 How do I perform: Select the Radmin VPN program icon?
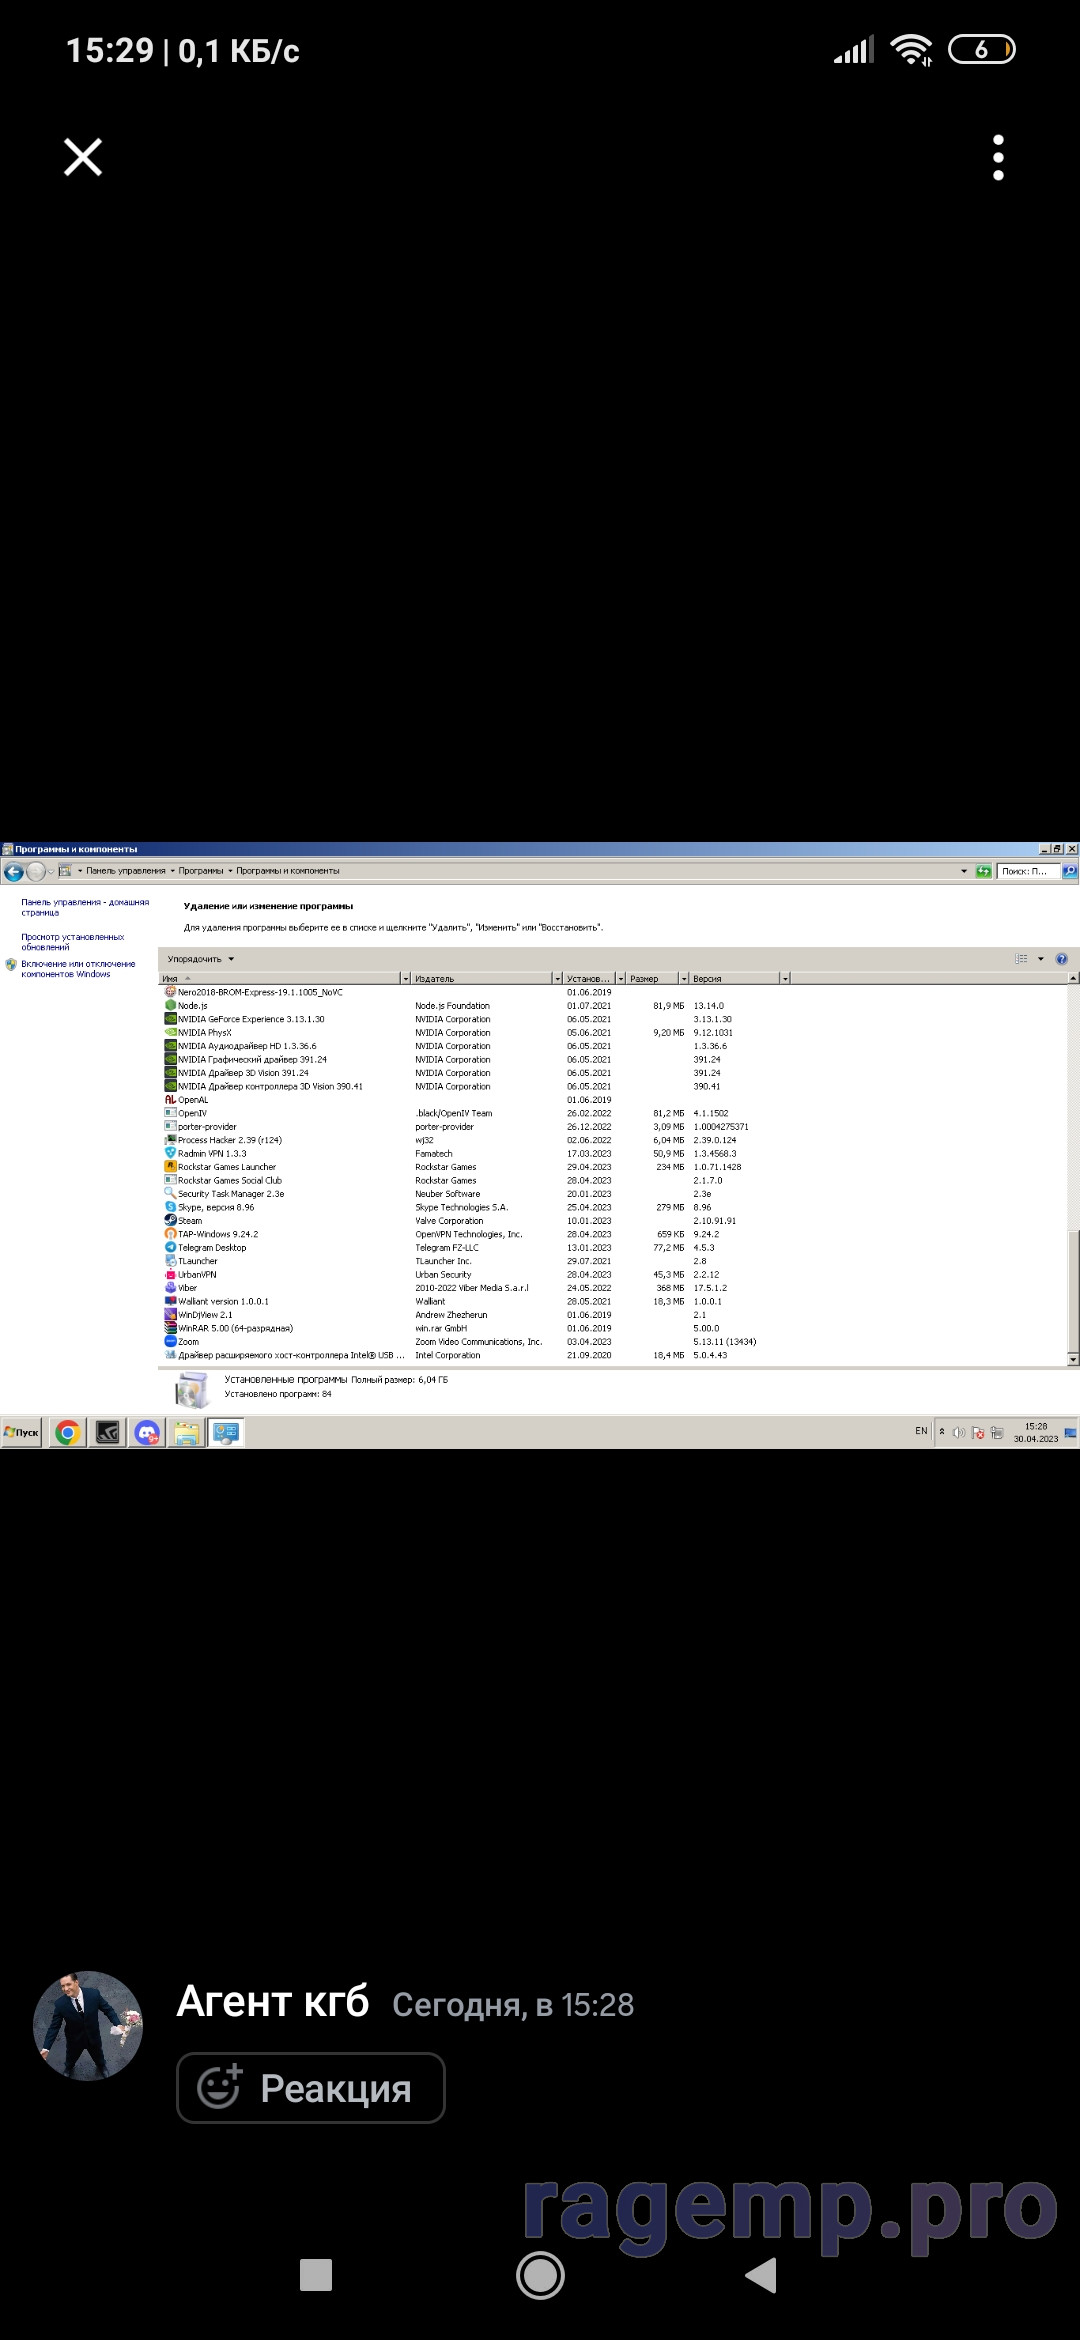(x=170, y=1153)
